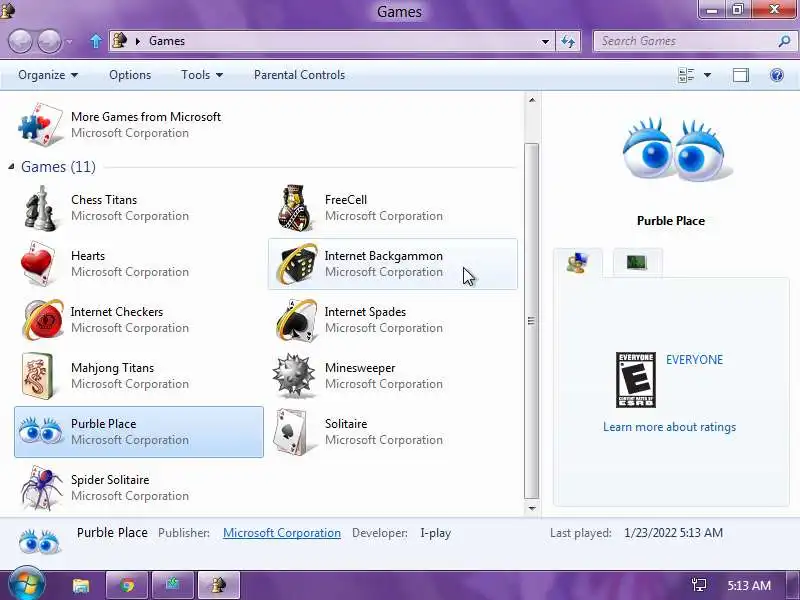Screen dimensions: 800x600
Task: Click the taskbar clock showing 5:13 AM
Action: [x=749, y=585]
